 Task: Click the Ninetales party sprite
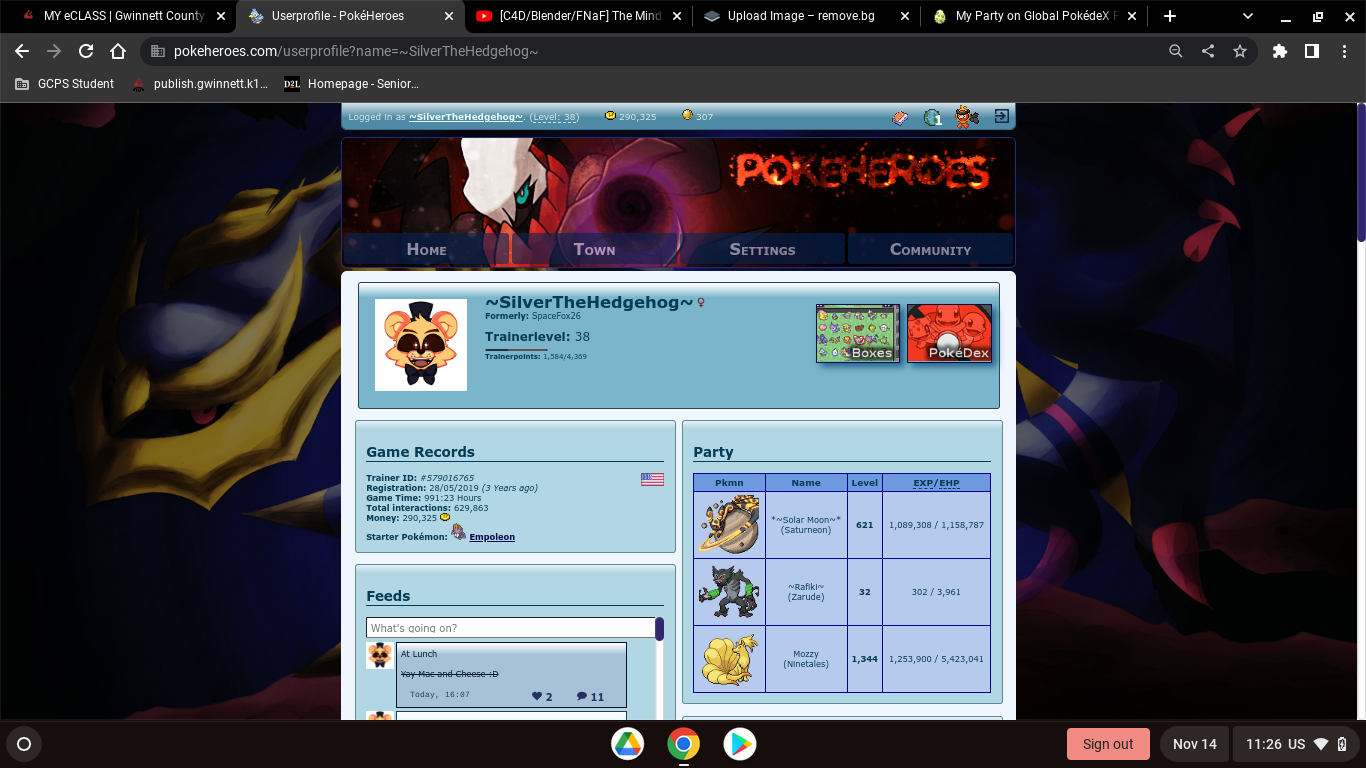tap(729, 659)
